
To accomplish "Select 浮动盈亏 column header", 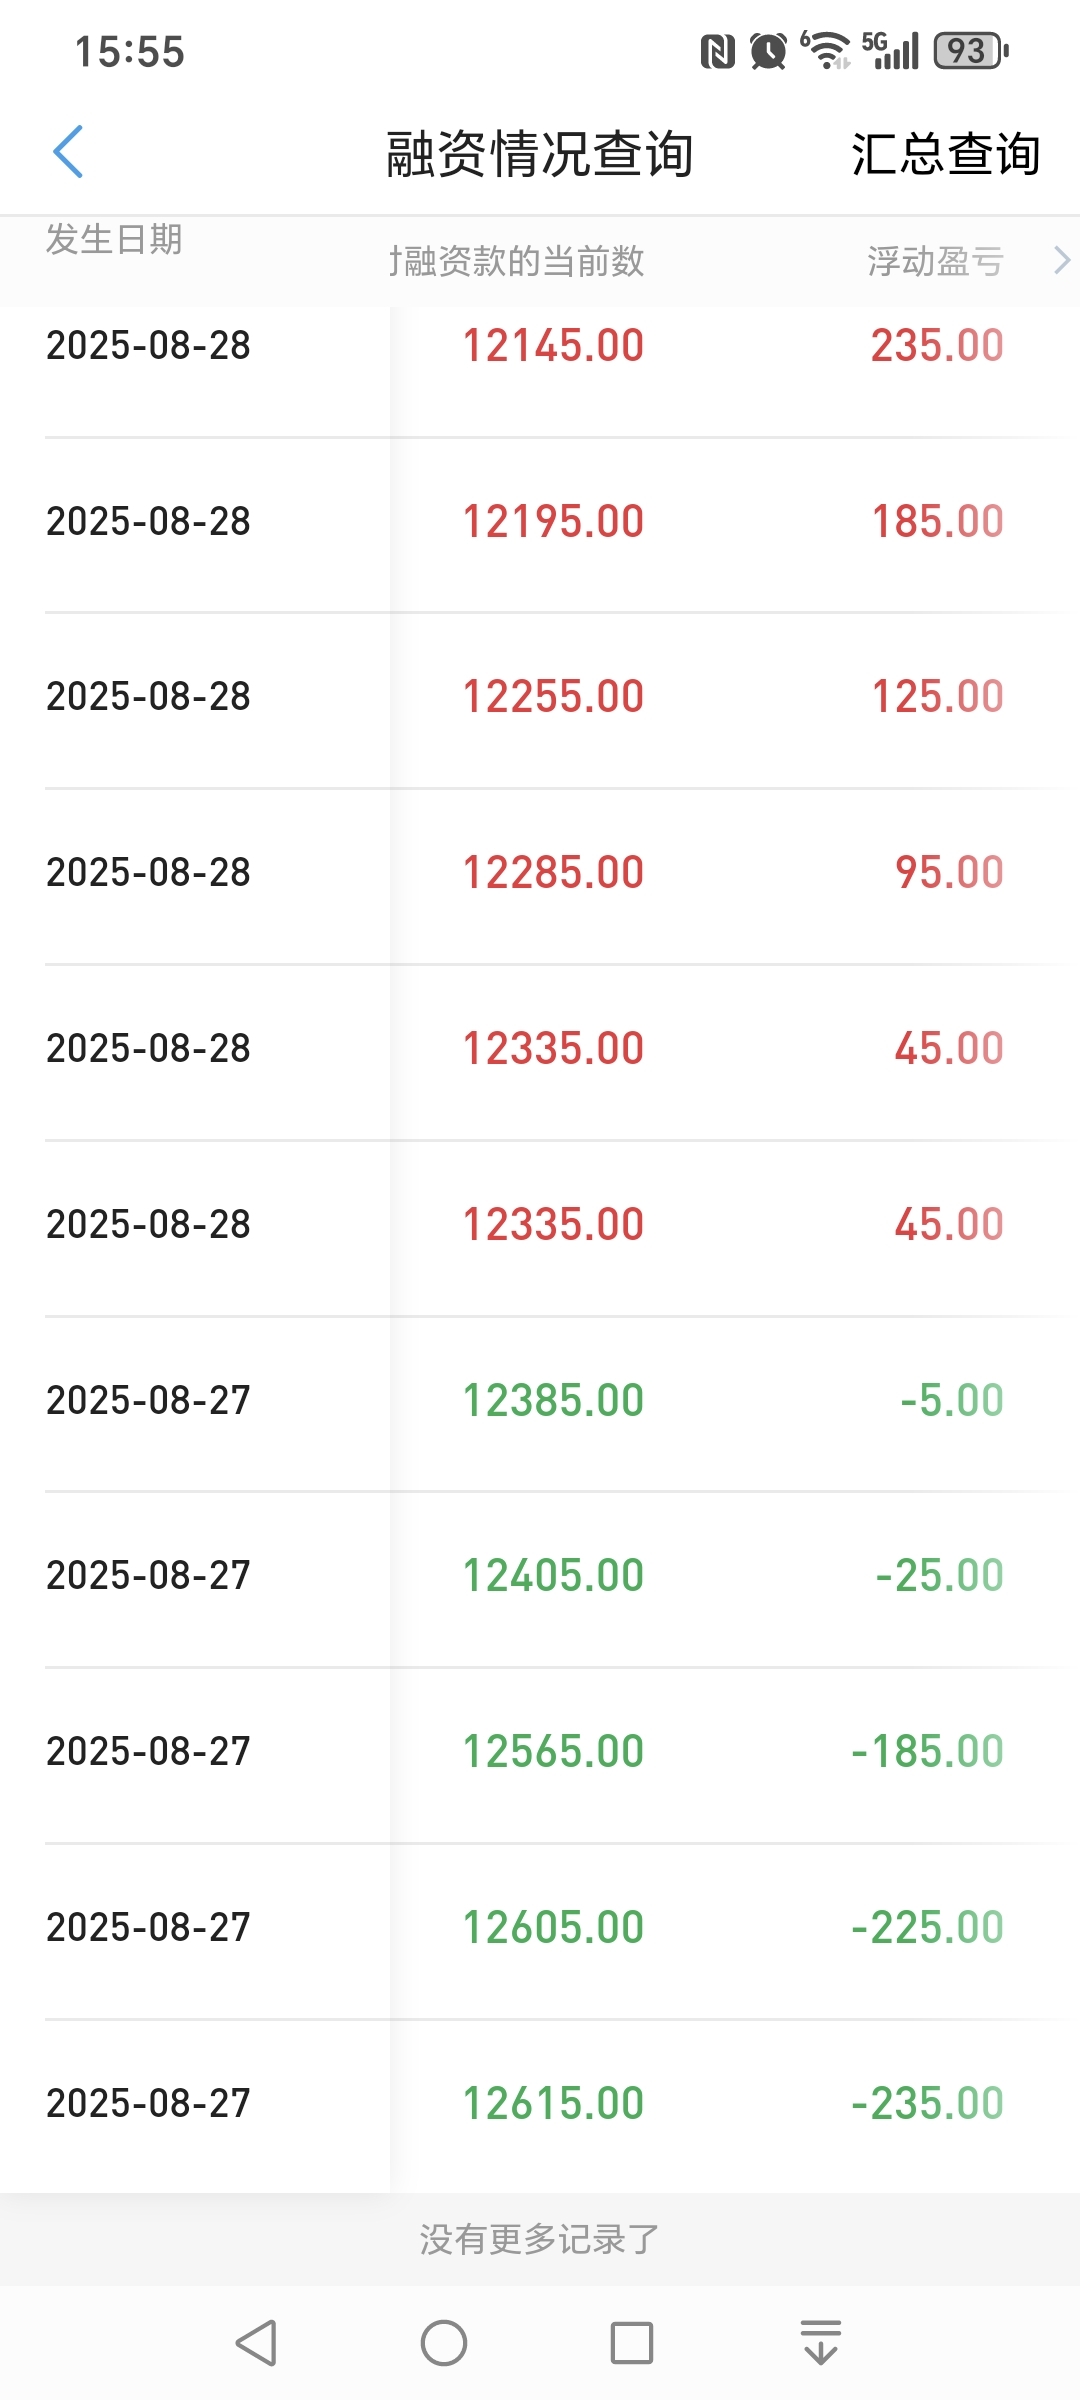I will point(935,261).
